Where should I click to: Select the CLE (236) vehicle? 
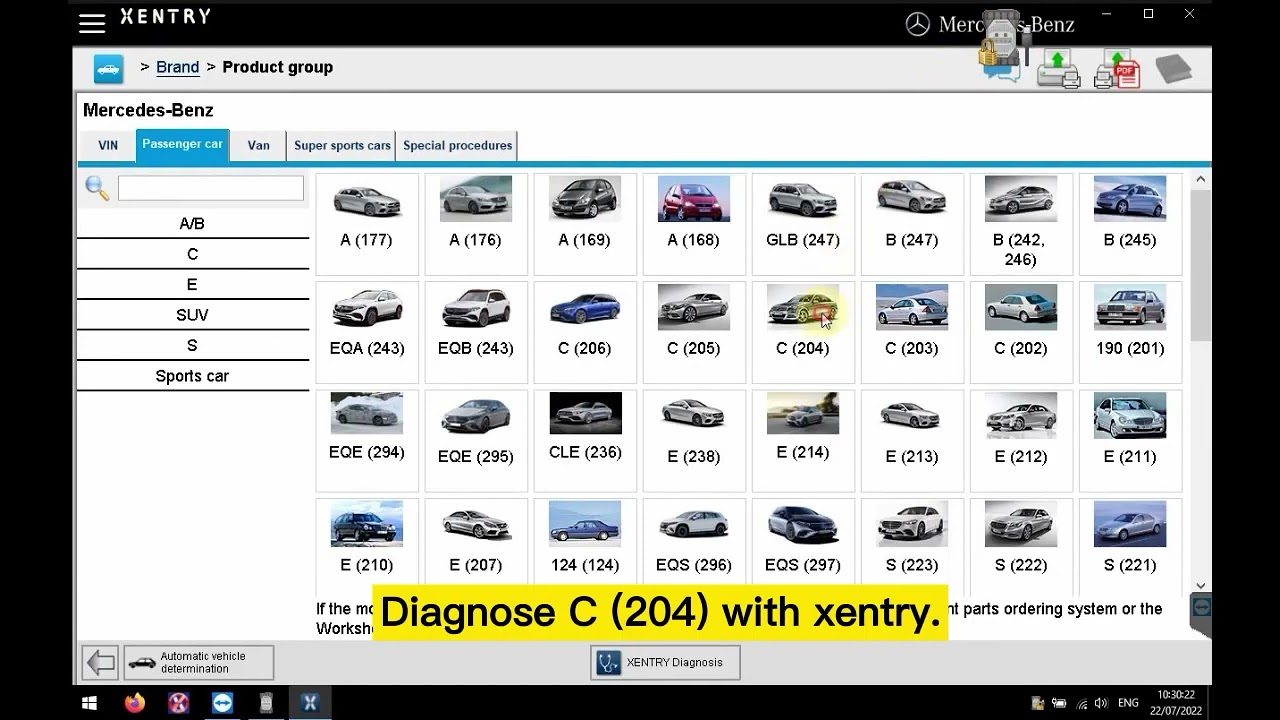point(585,440)
